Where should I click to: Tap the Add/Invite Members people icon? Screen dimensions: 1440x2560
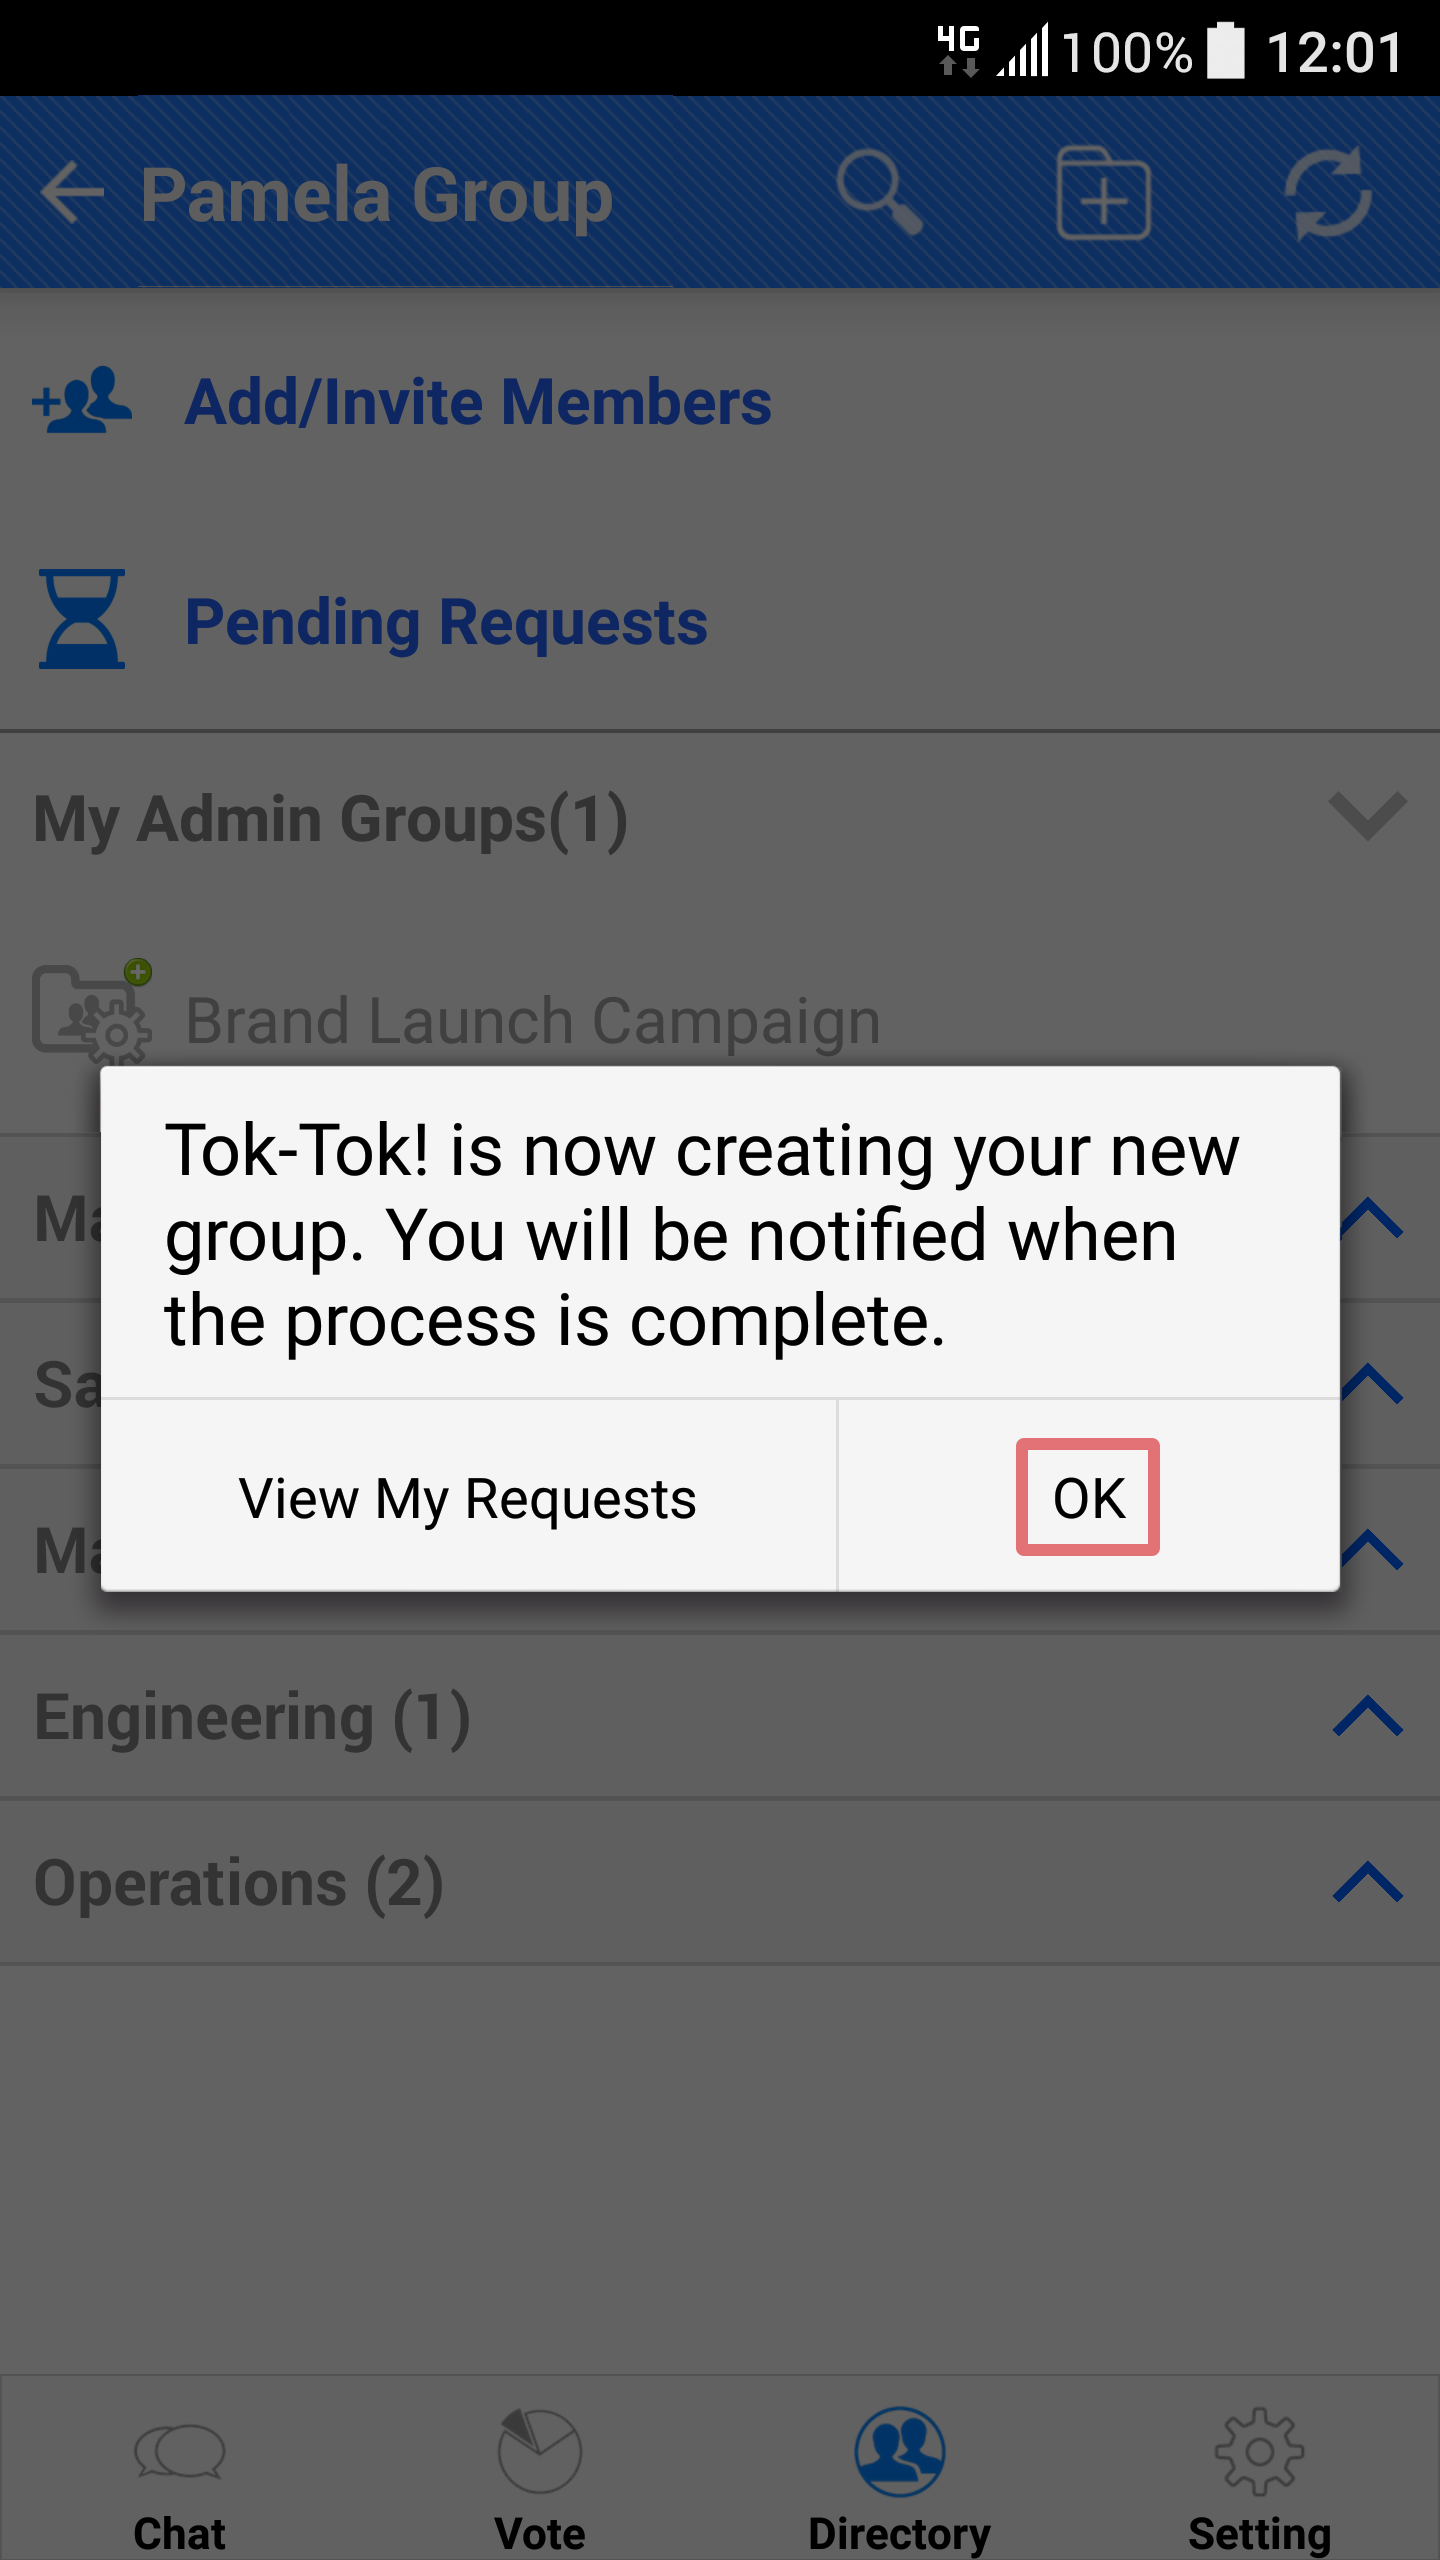coord(82,400)
